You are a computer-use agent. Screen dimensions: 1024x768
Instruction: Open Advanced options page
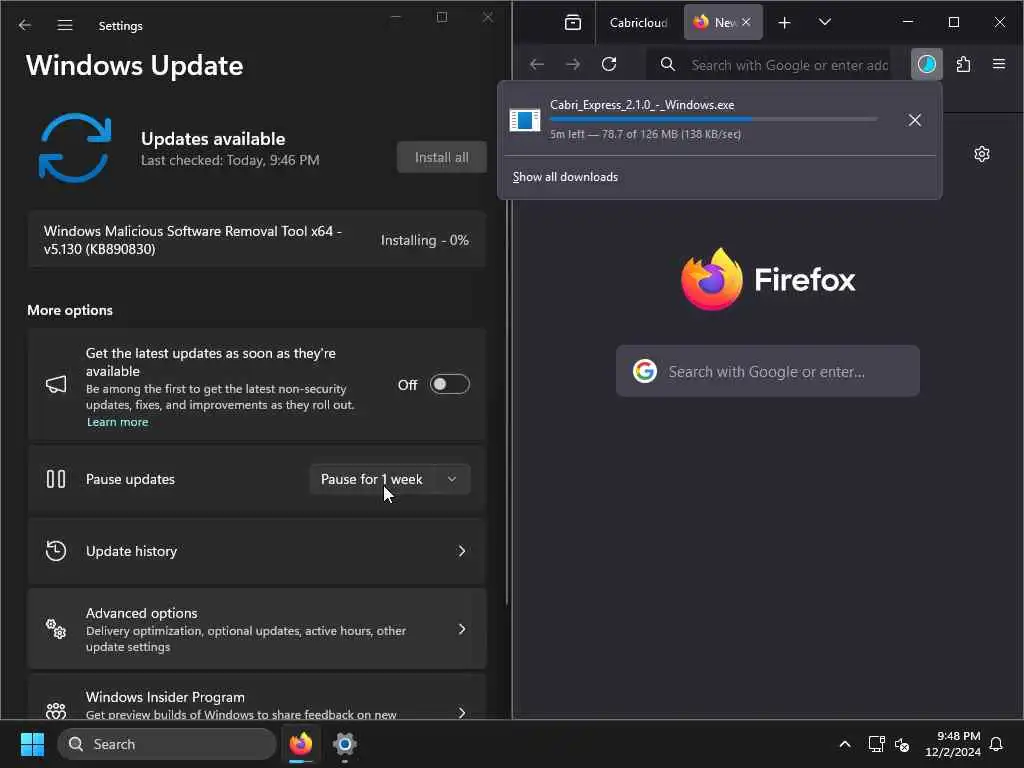257,629
